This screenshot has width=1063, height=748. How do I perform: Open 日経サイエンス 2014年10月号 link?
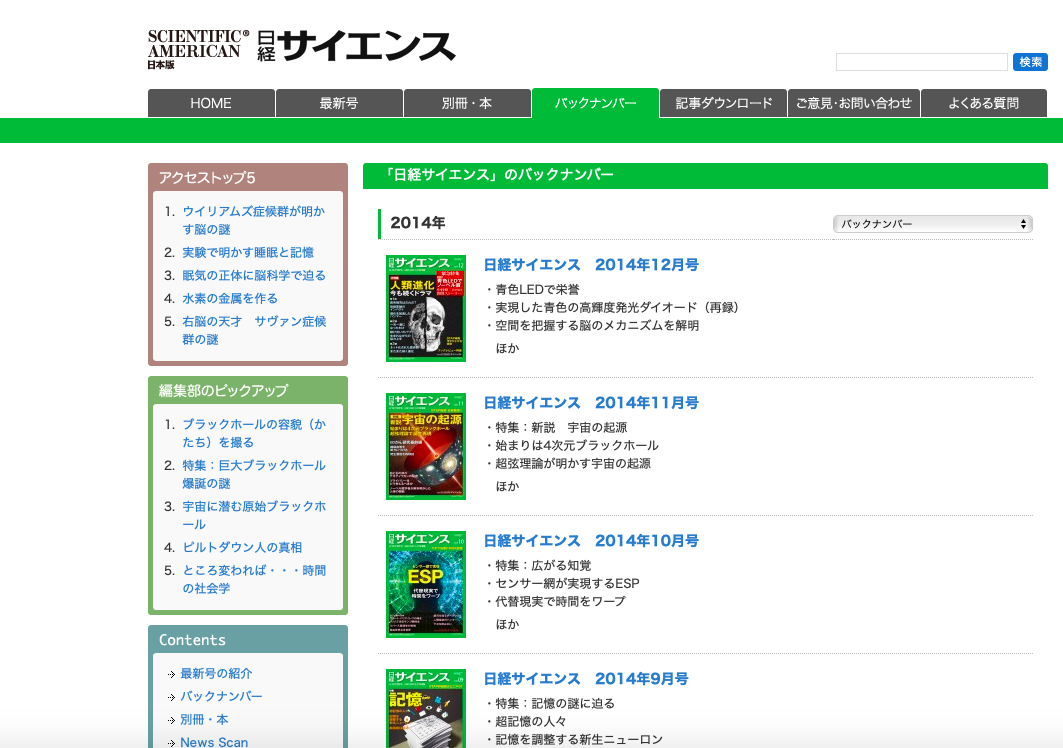click(x=590, y=540)
